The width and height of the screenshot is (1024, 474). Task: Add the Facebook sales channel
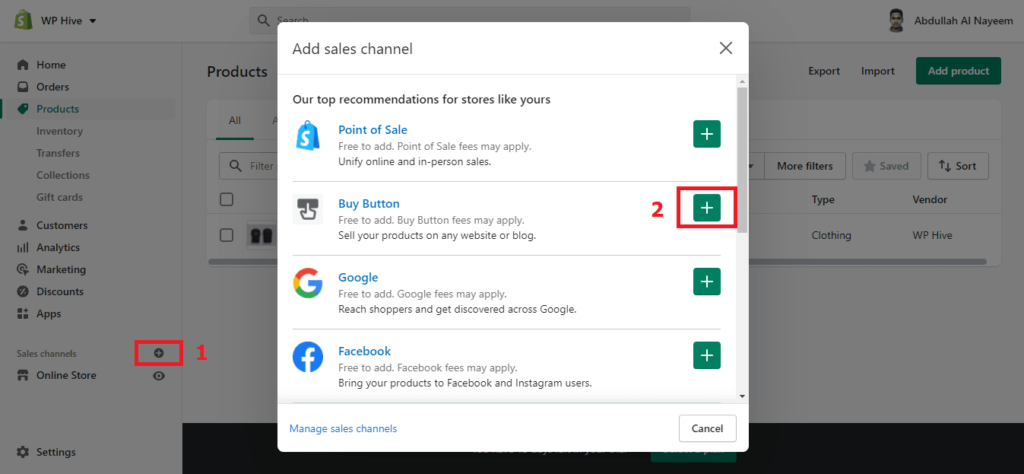(707, 355)
